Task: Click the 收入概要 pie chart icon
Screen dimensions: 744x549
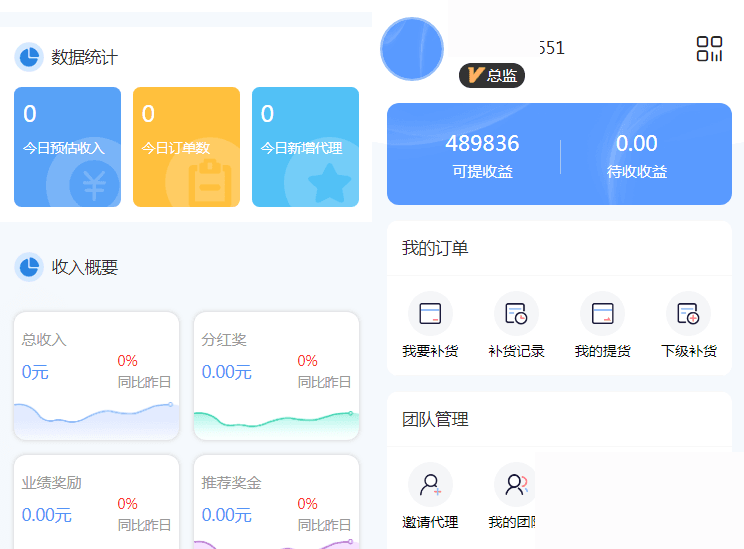Action: tap(29, 267)
